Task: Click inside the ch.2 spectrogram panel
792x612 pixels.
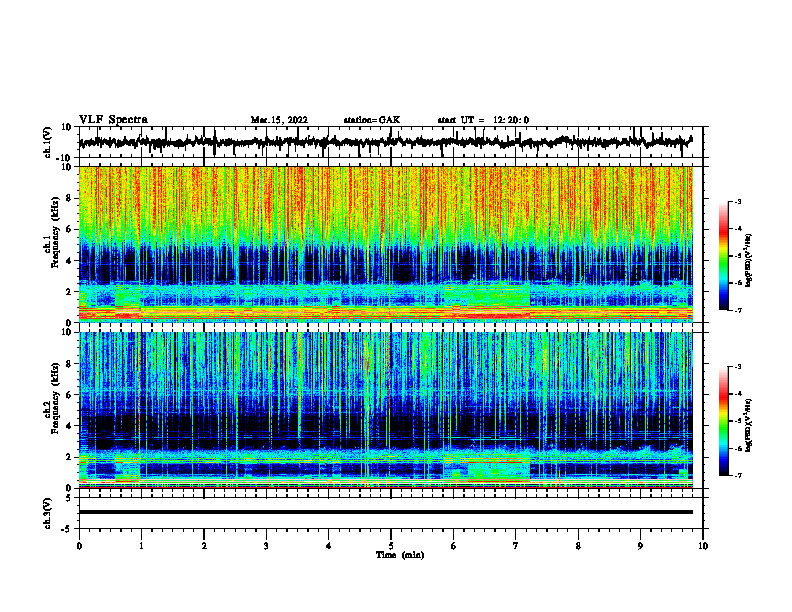Action: [386, 410]
